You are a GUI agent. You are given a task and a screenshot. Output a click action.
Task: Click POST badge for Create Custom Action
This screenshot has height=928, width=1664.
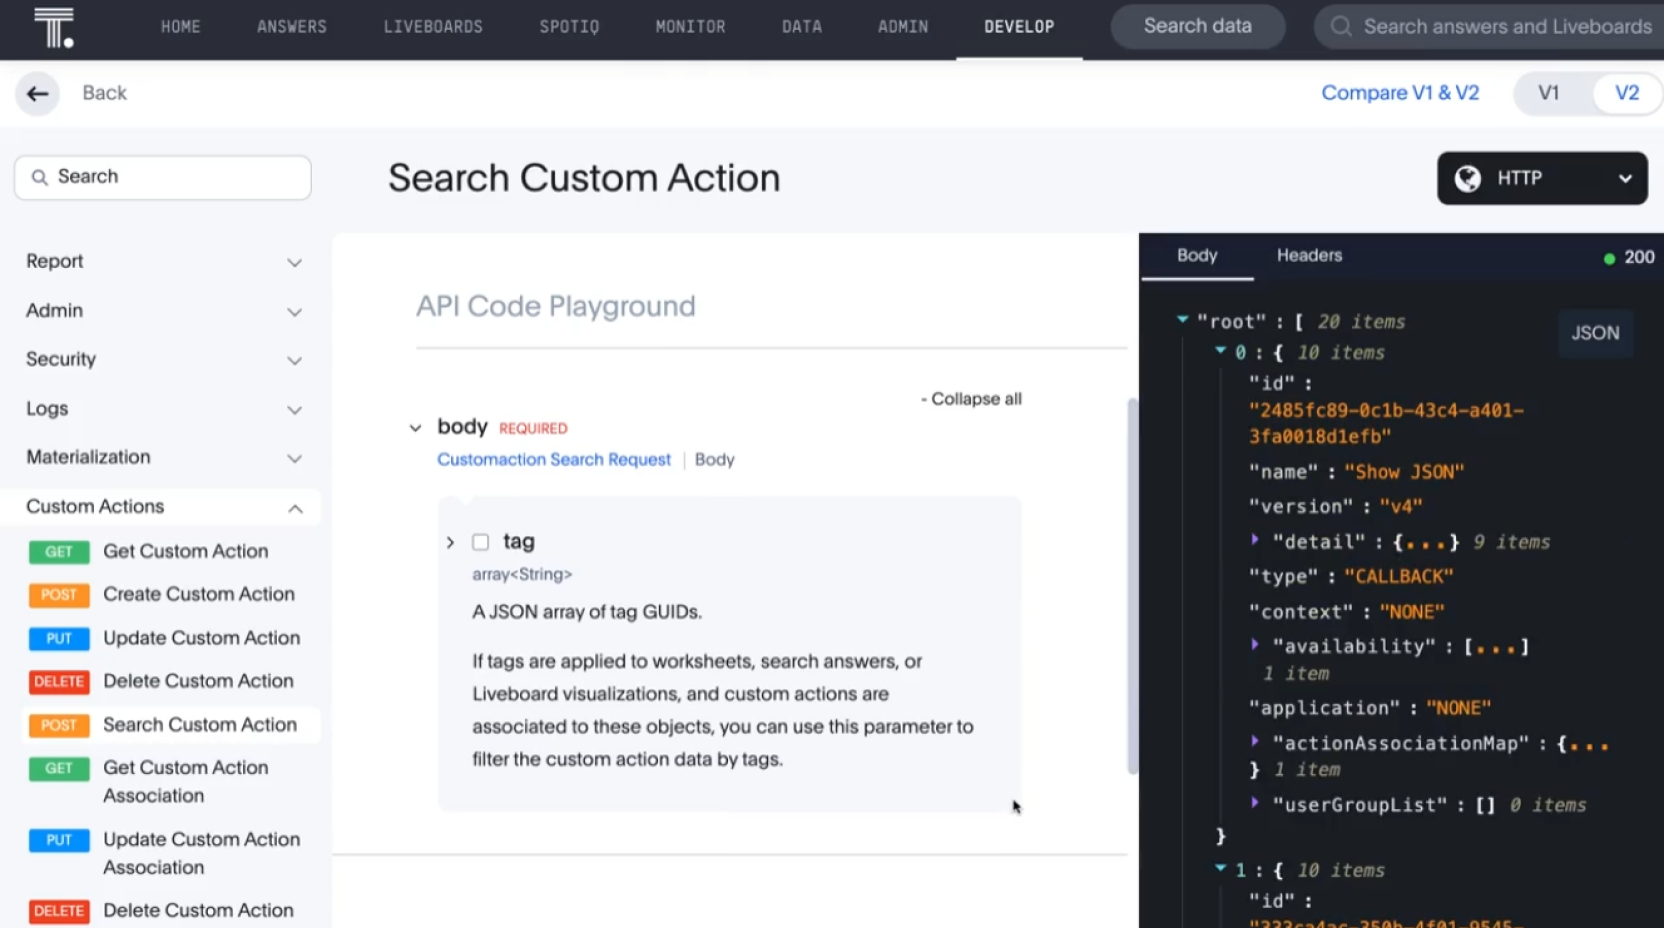pos(59,595)
